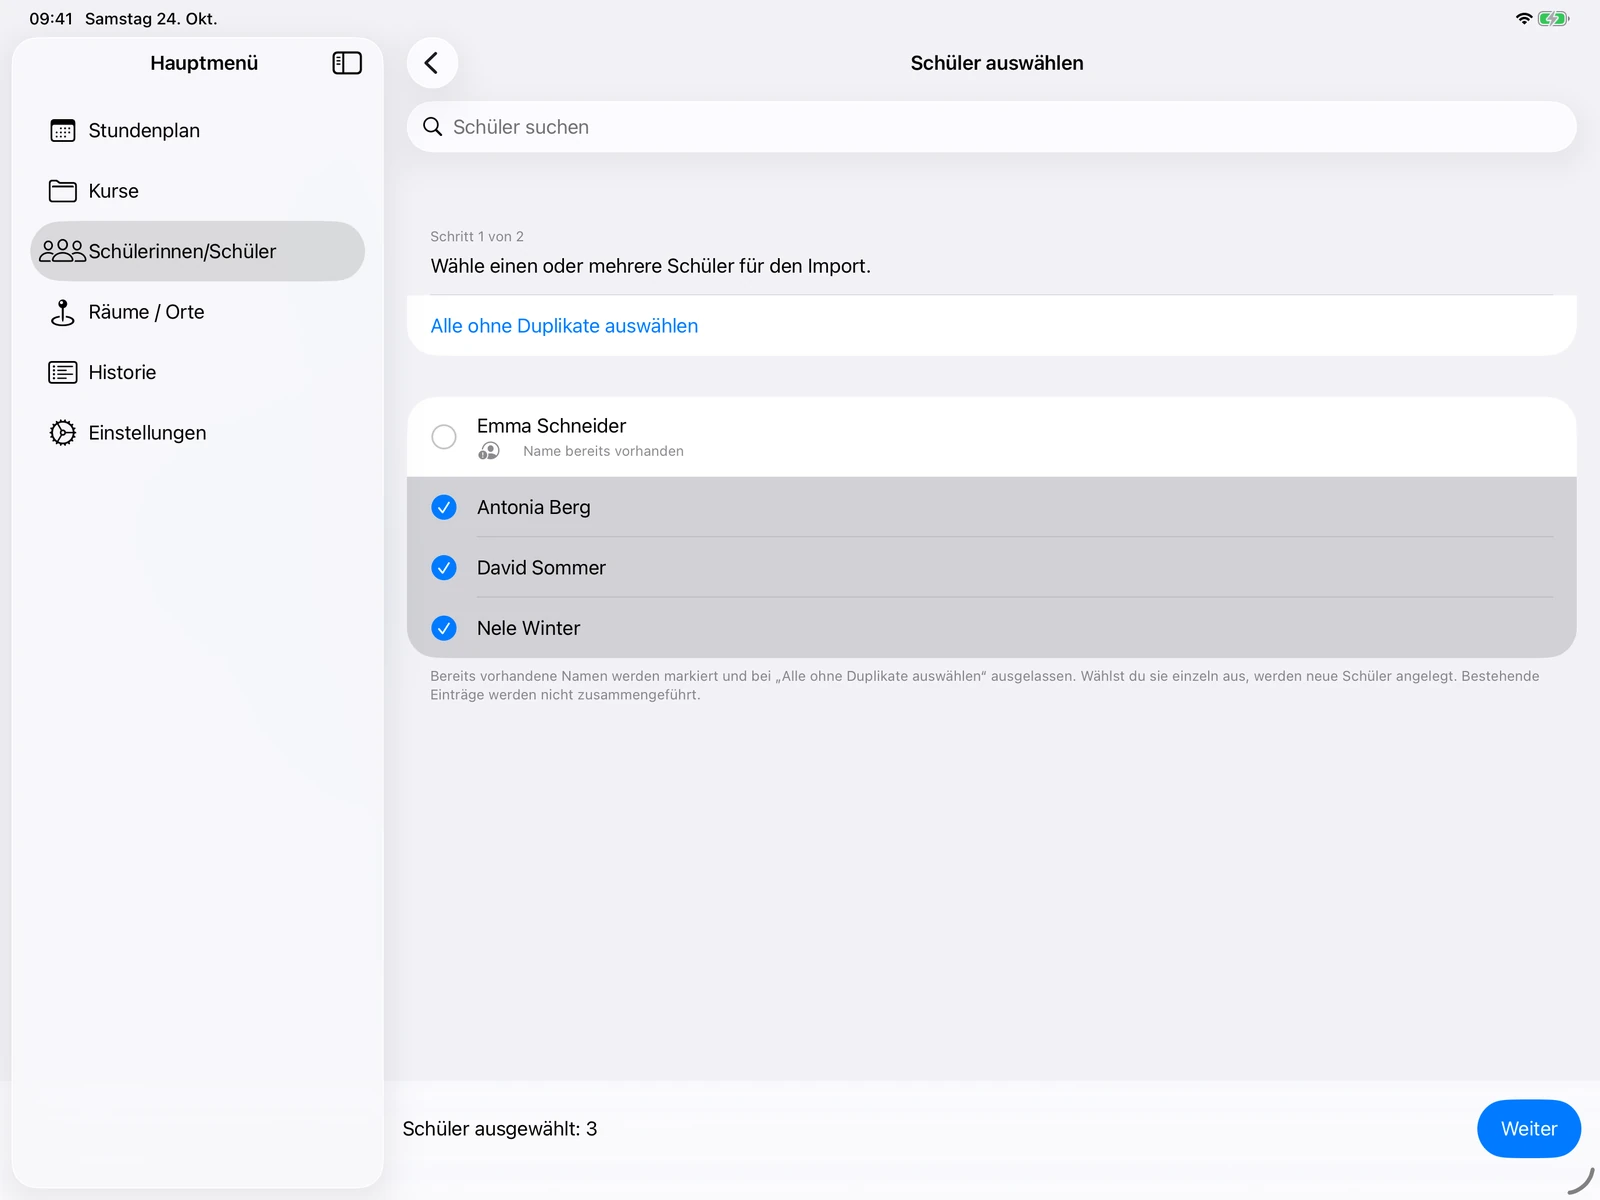This screenshot has width=1600, height=1200.
Task: Uncheck Nele Winter
Action: pos(444,628)
